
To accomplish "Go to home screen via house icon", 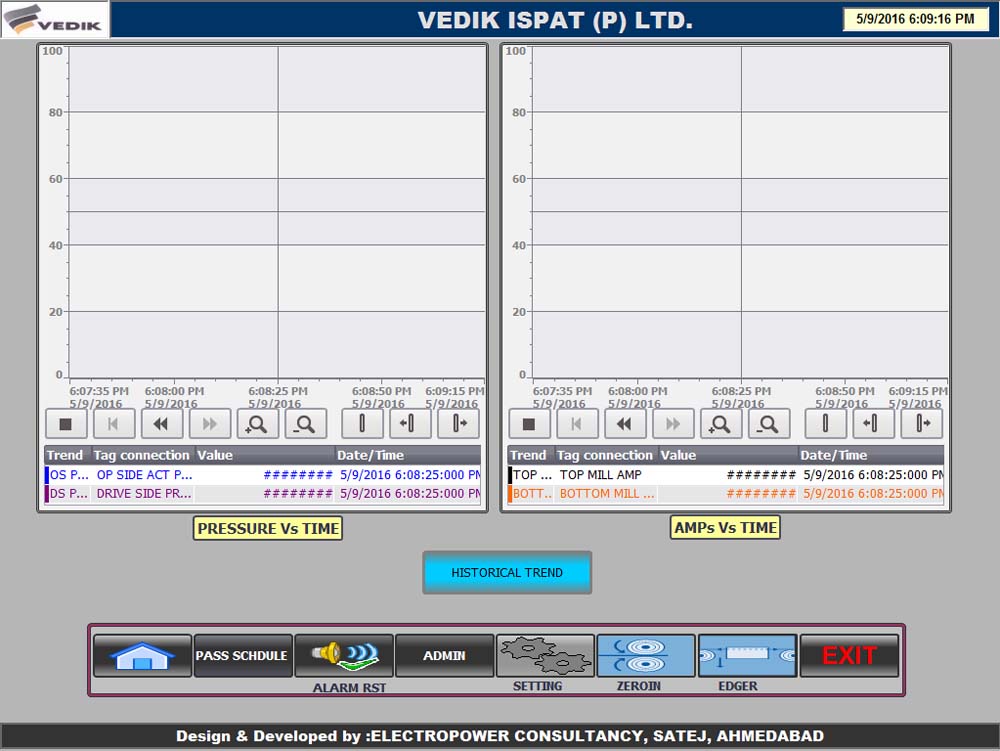I will [142, 655].
